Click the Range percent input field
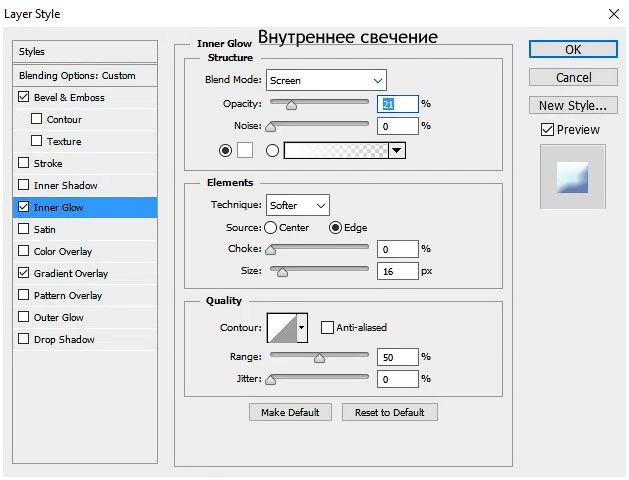 398,356
